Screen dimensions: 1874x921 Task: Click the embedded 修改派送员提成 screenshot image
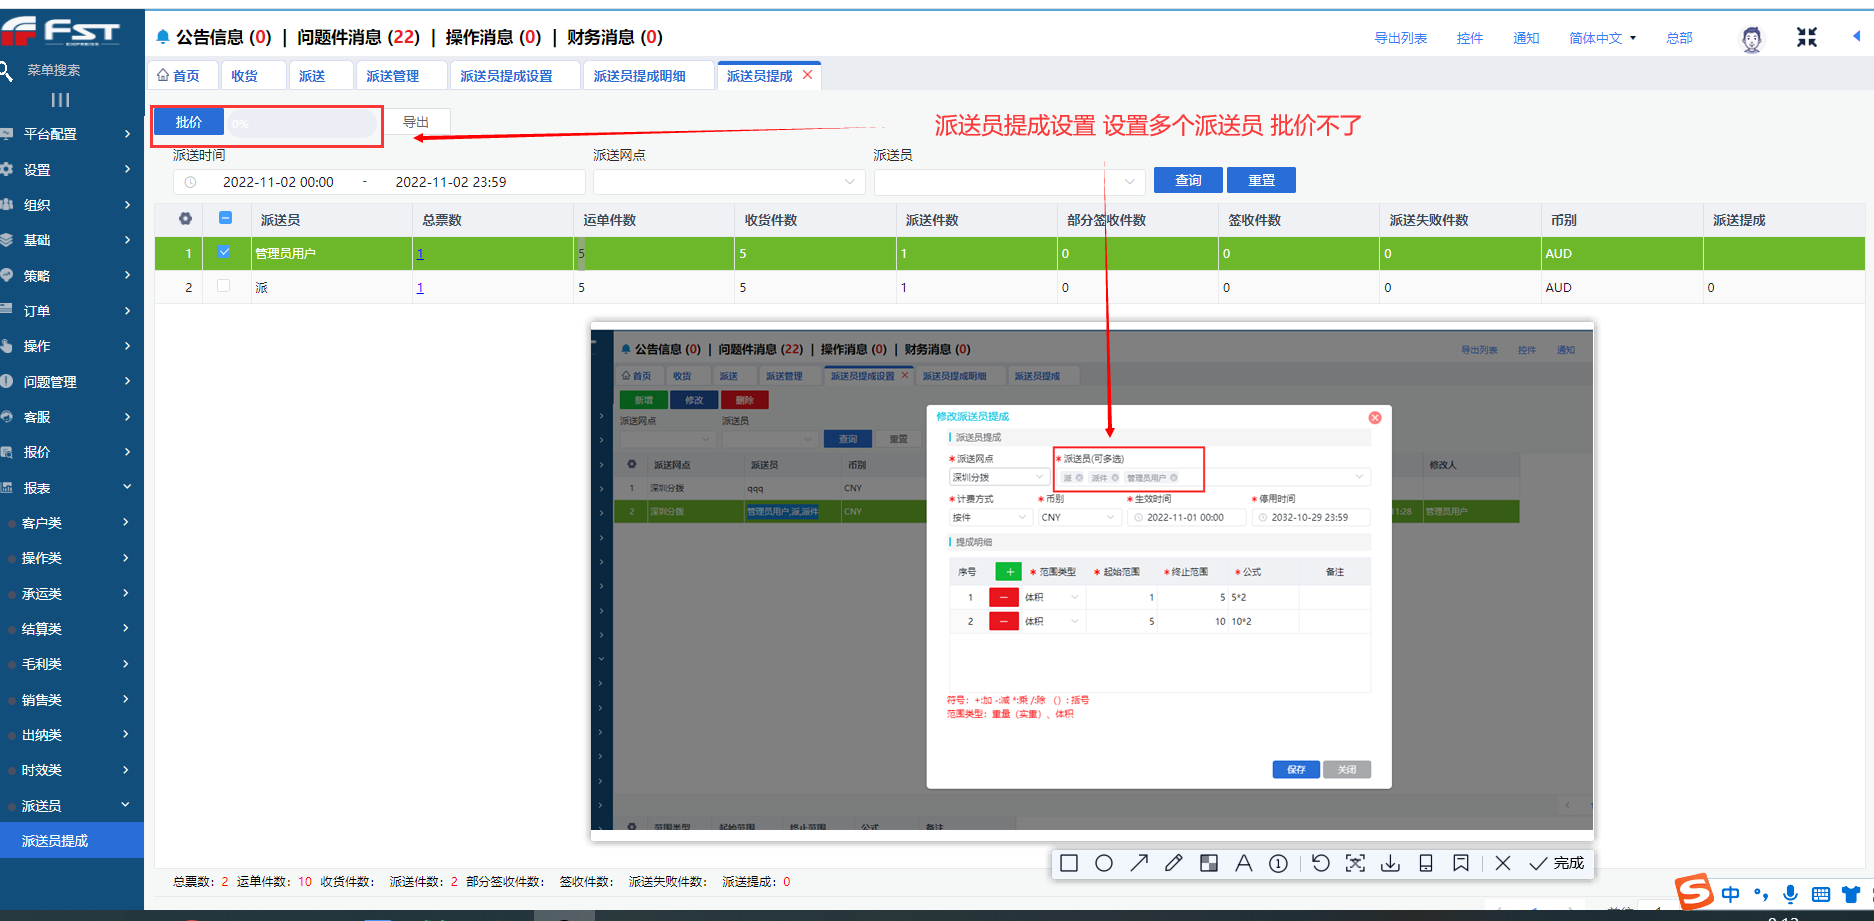1092,581
